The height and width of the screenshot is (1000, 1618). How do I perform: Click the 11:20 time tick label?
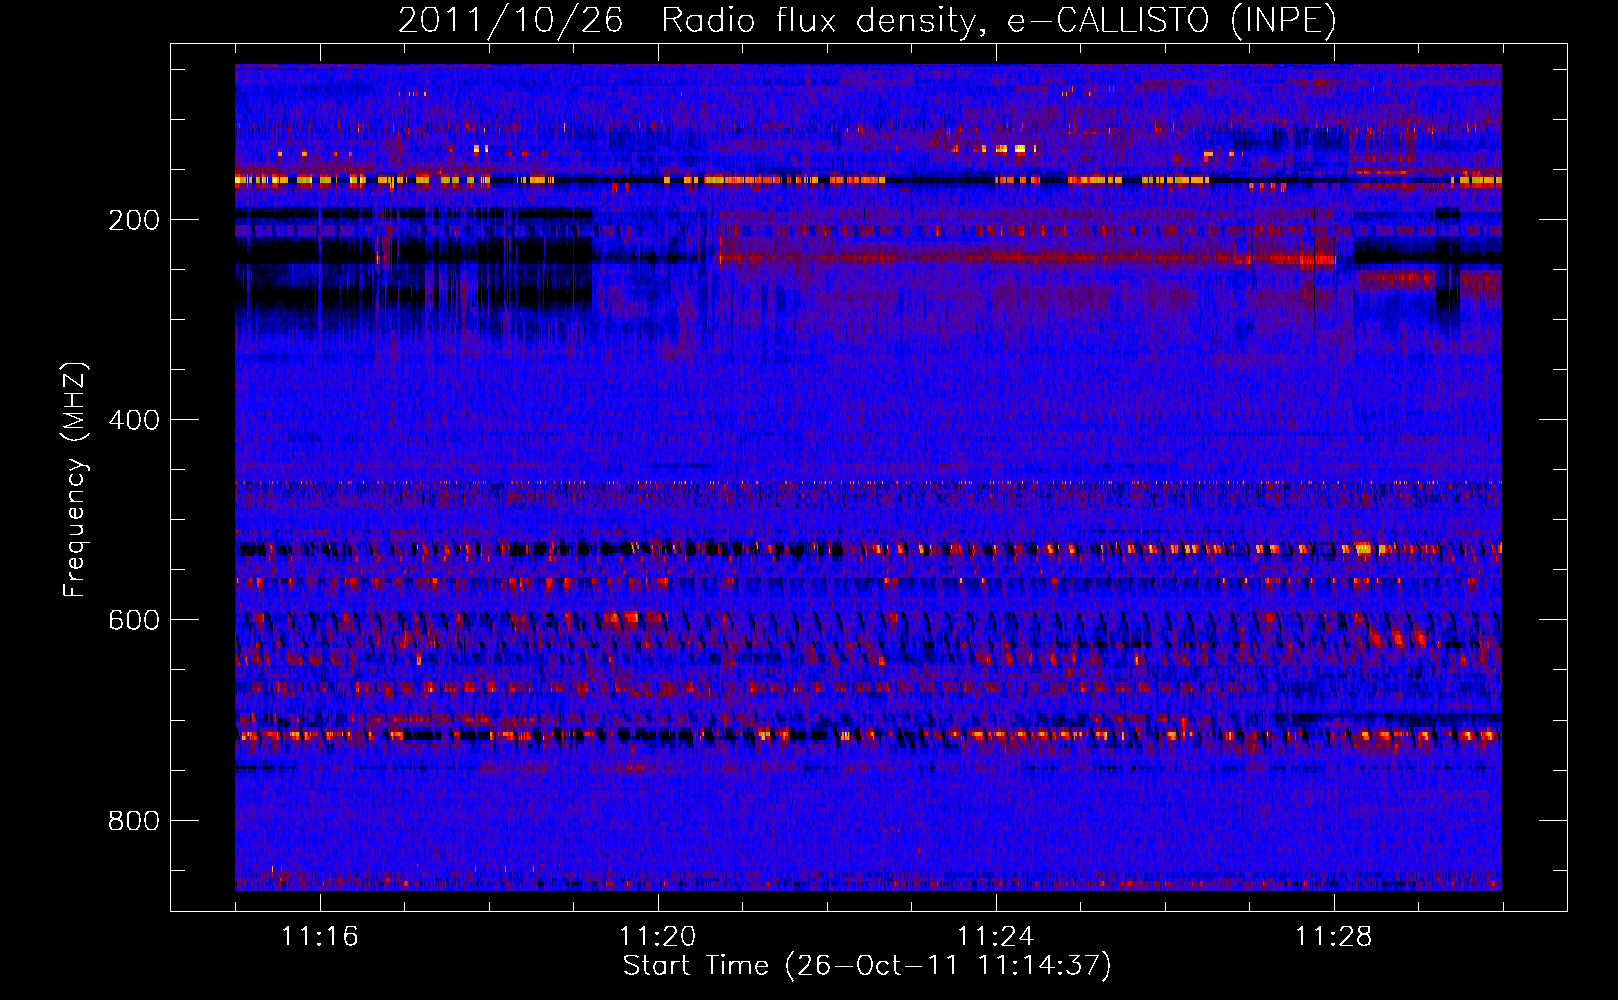658,936
